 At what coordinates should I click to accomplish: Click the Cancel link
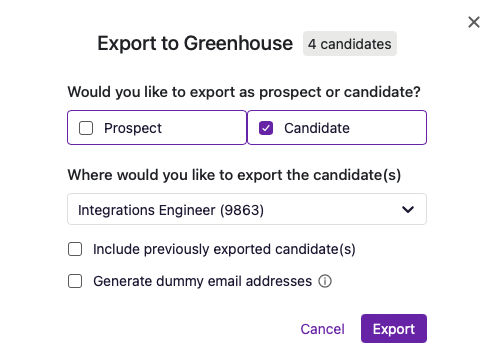(x=322, y=329)
